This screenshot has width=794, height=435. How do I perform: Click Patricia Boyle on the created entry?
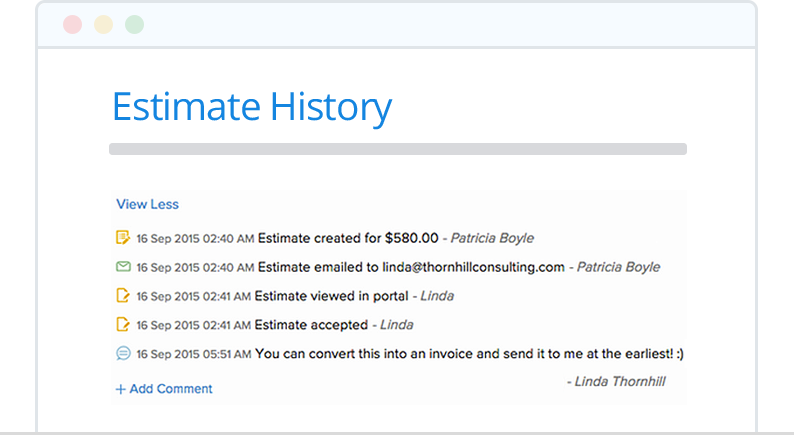tap(492, 238)
